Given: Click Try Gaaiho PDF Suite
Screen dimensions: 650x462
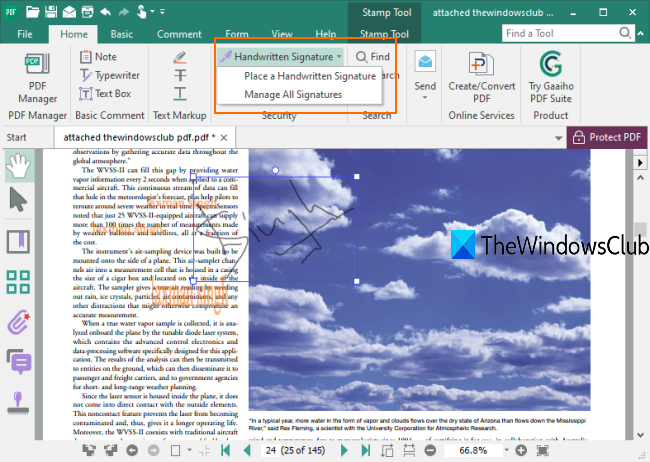Looking at the screenshot, I should pos(551,77).
